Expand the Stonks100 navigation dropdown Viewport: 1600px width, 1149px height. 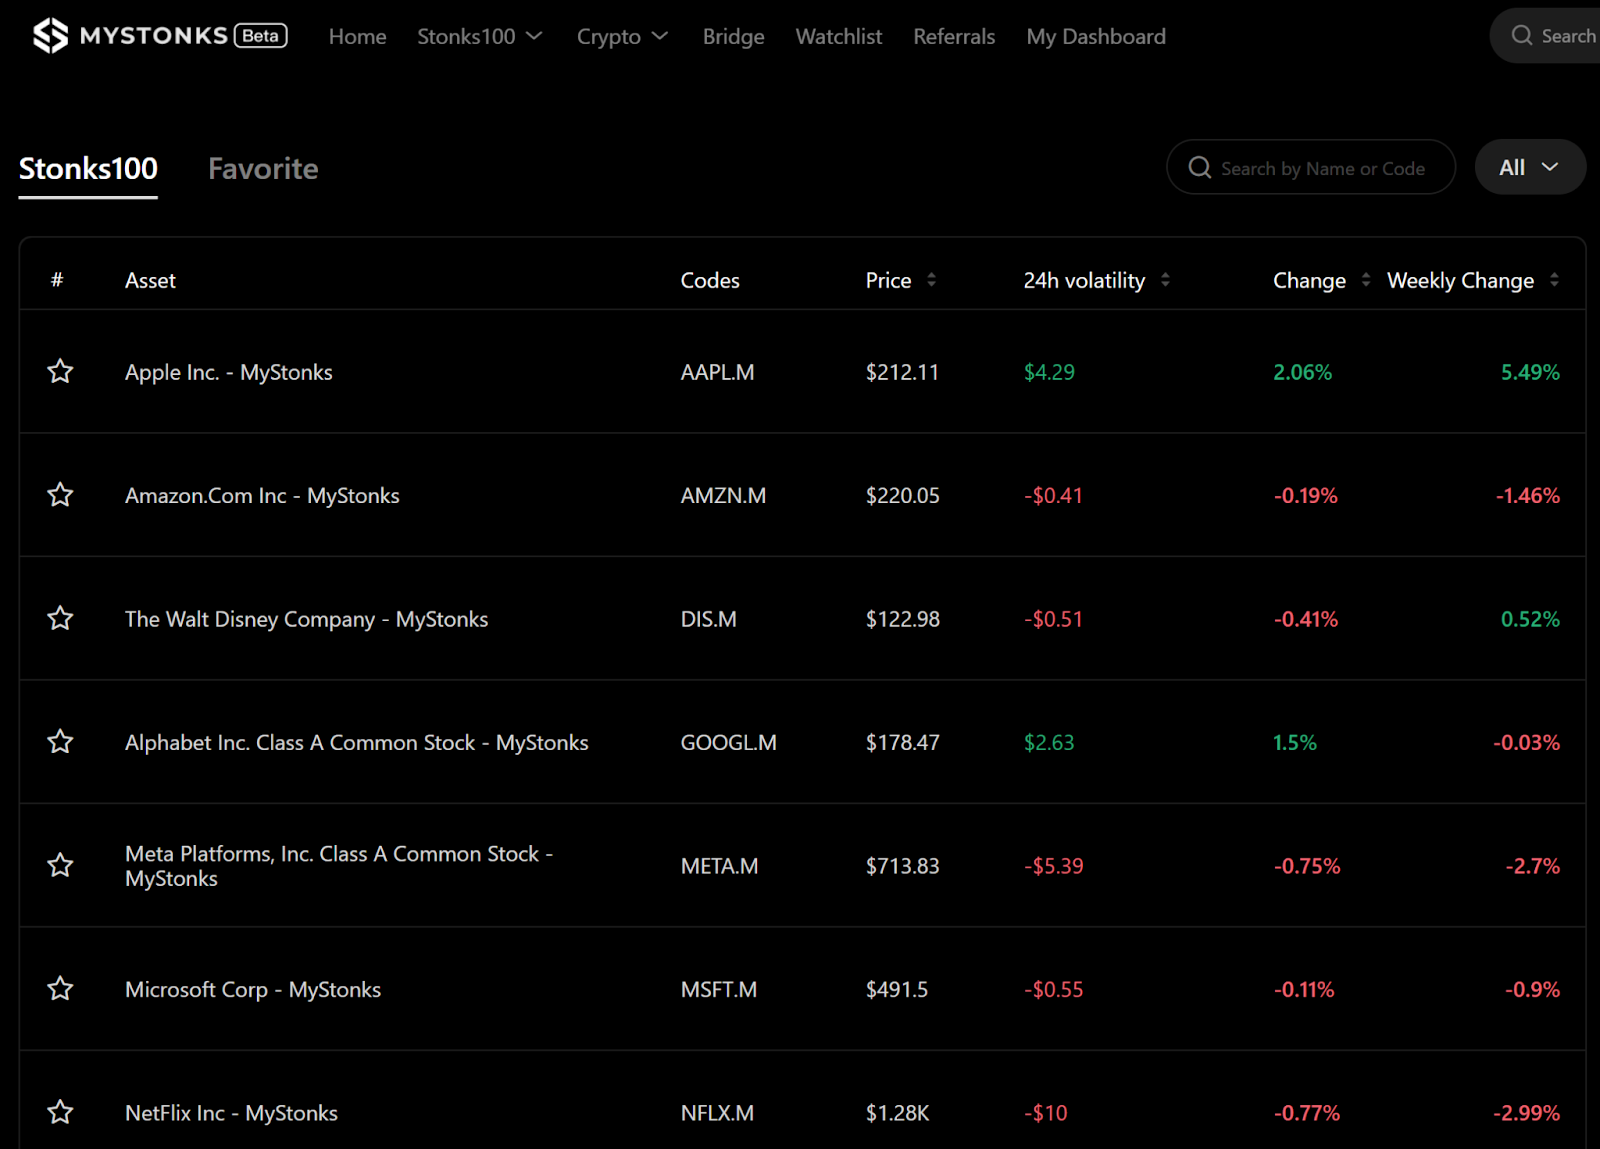pos(479,37)
